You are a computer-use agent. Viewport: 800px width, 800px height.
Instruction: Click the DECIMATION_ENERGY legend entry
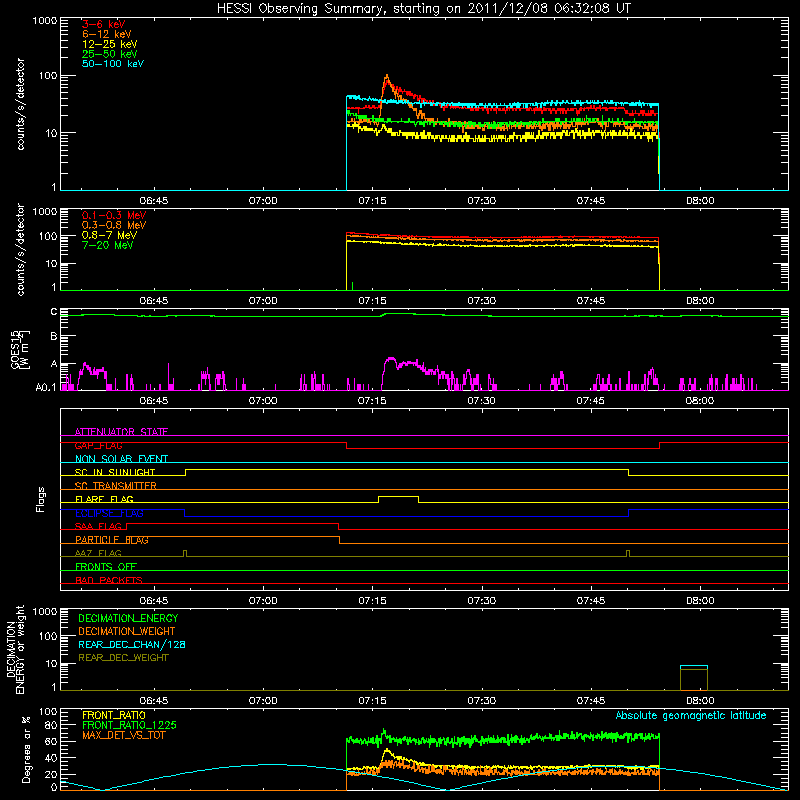pyautogui.click(x=128, y=618)
